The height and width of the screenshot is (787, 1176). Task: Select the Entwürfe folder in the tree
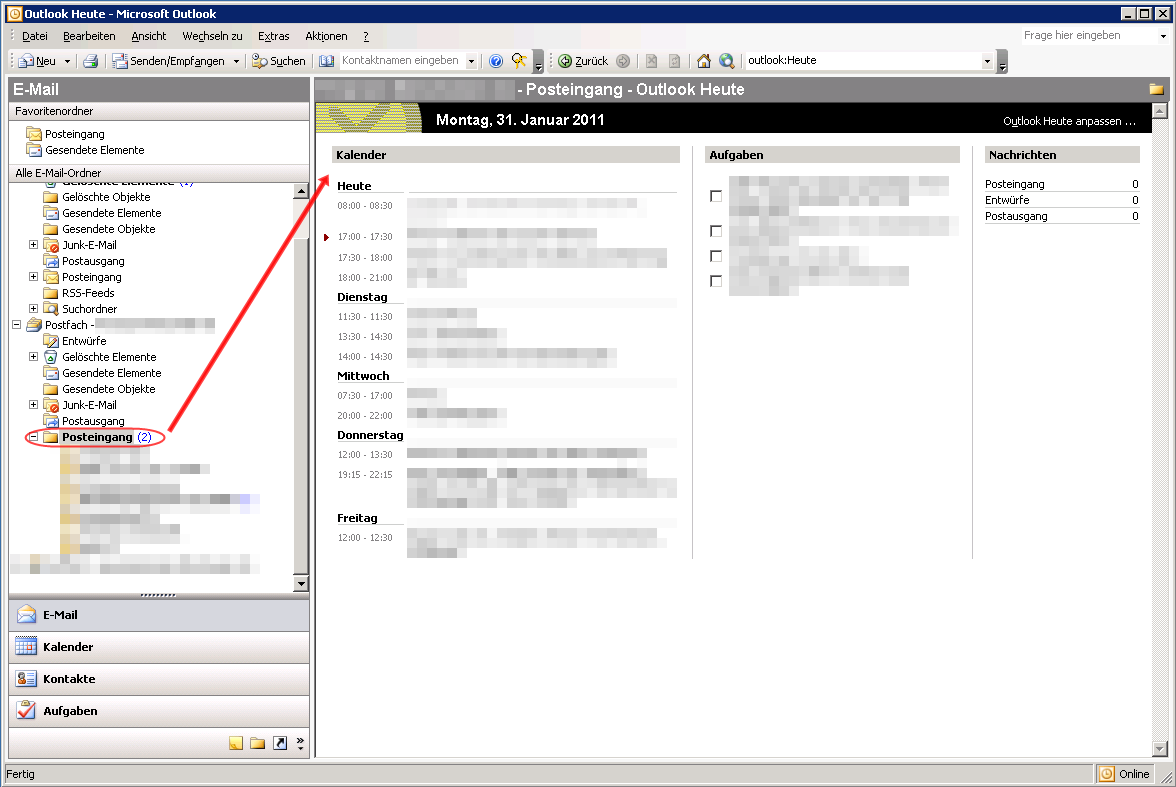point(84,341)
